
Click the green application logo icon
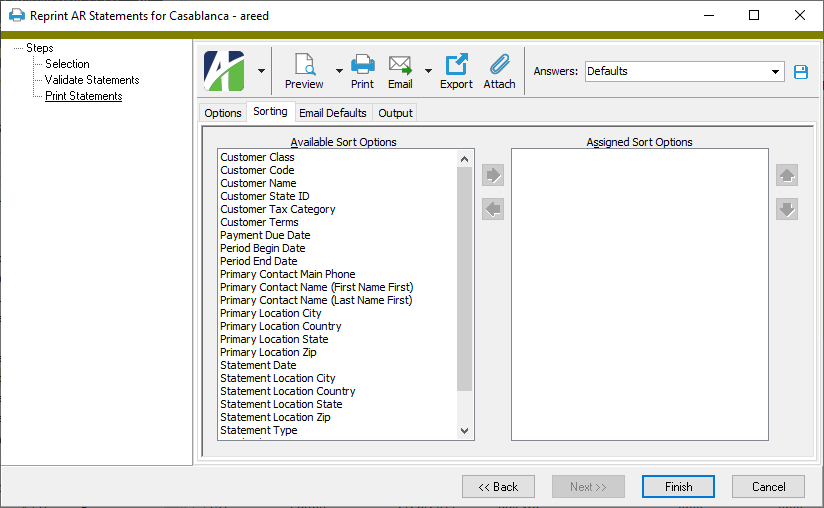pyautogui.click(x=224, y=71)
